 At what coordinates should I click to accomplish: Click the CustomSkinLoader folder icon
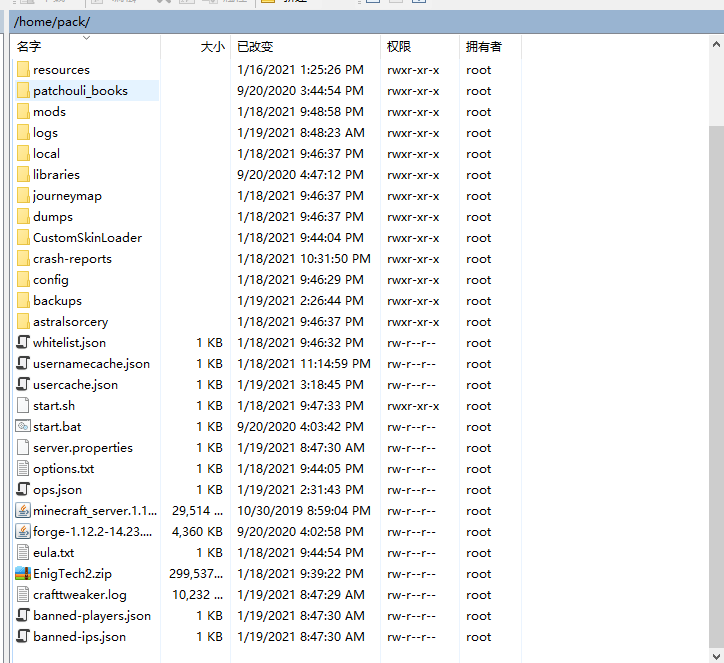[23, 238]
